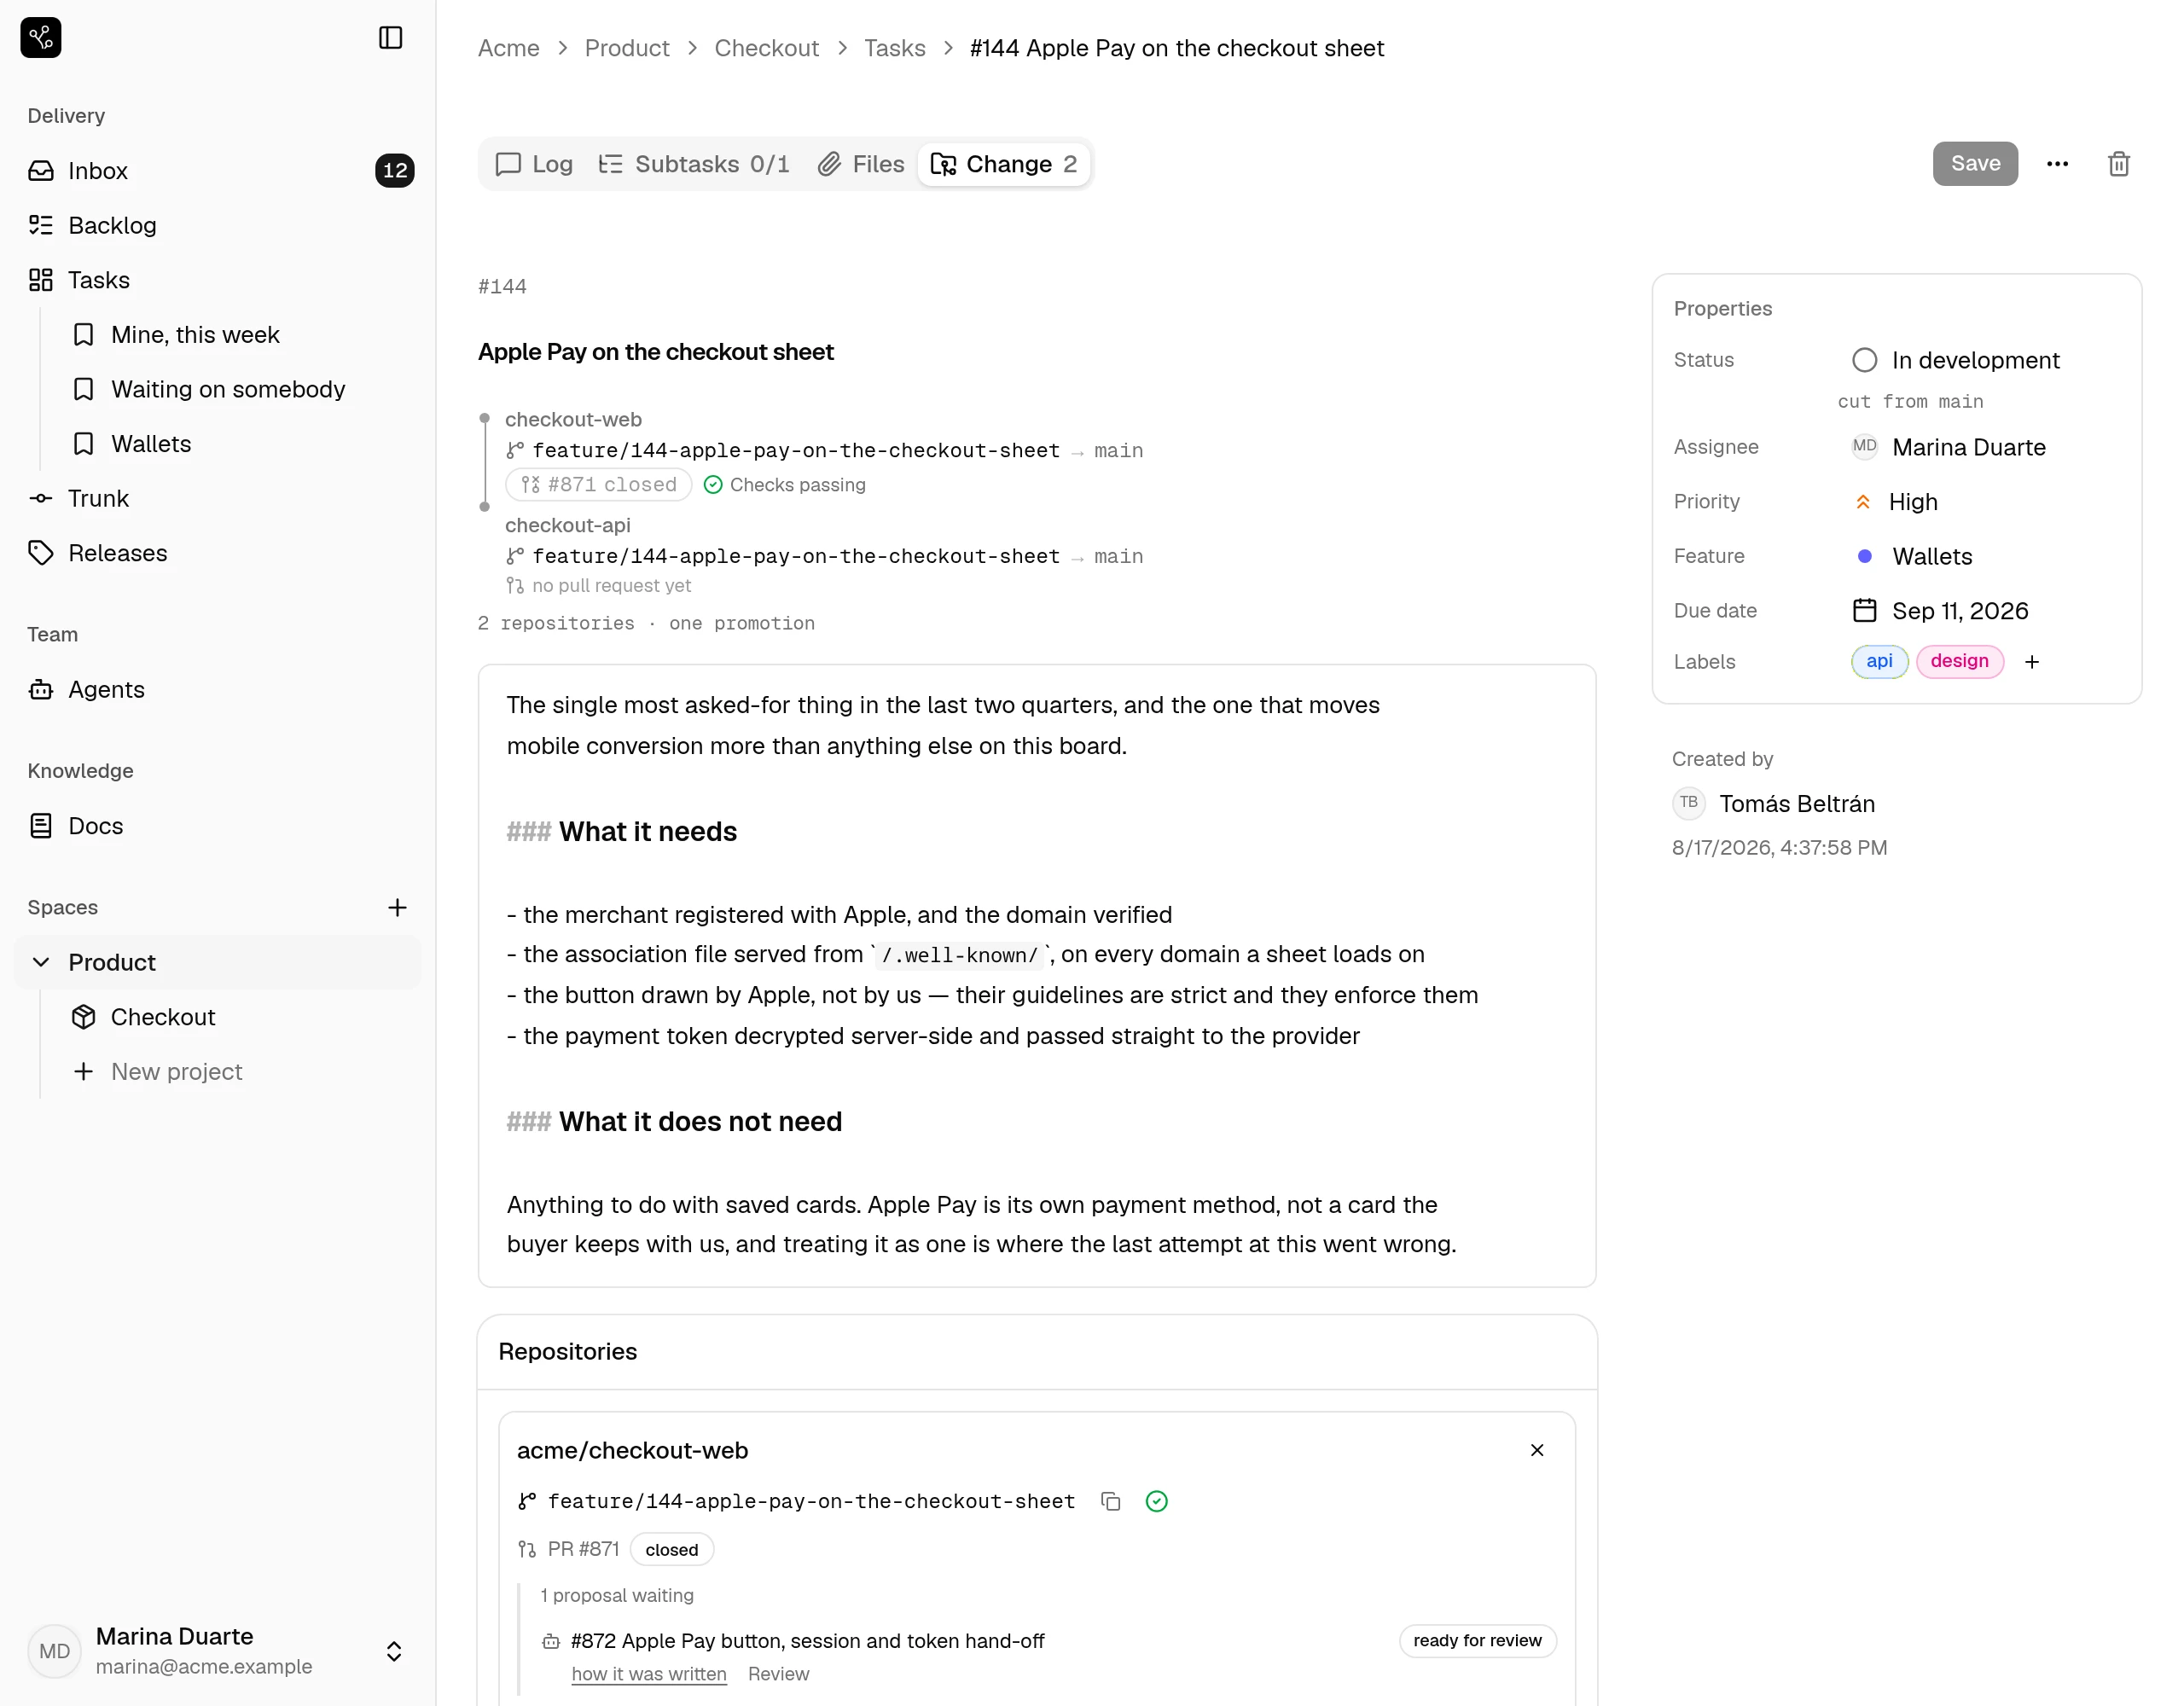Viewport: 2184px width, 1706px height.
Task: Click the High priority chevrons icon
Action: (1862, 502)
